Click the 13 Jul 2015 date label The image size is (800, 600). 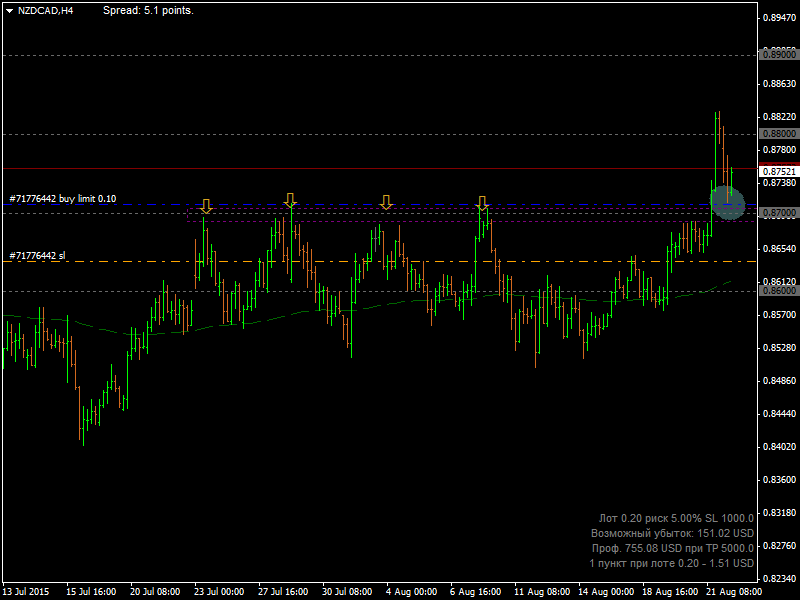26,592
